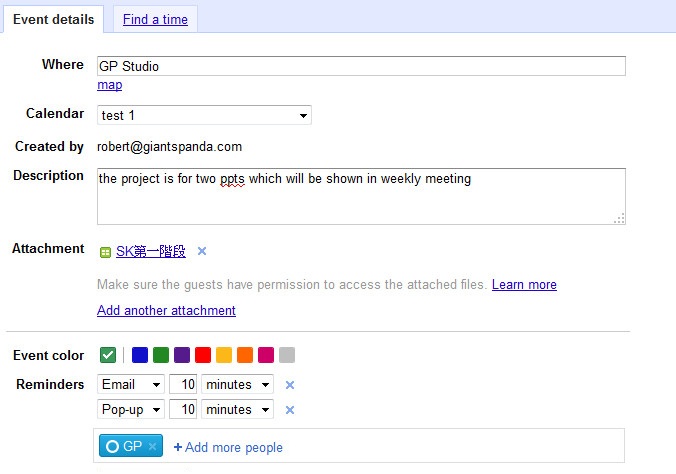Click into the Description text area
The width and height of the screenshot is (676, 474).
(361, 196)
